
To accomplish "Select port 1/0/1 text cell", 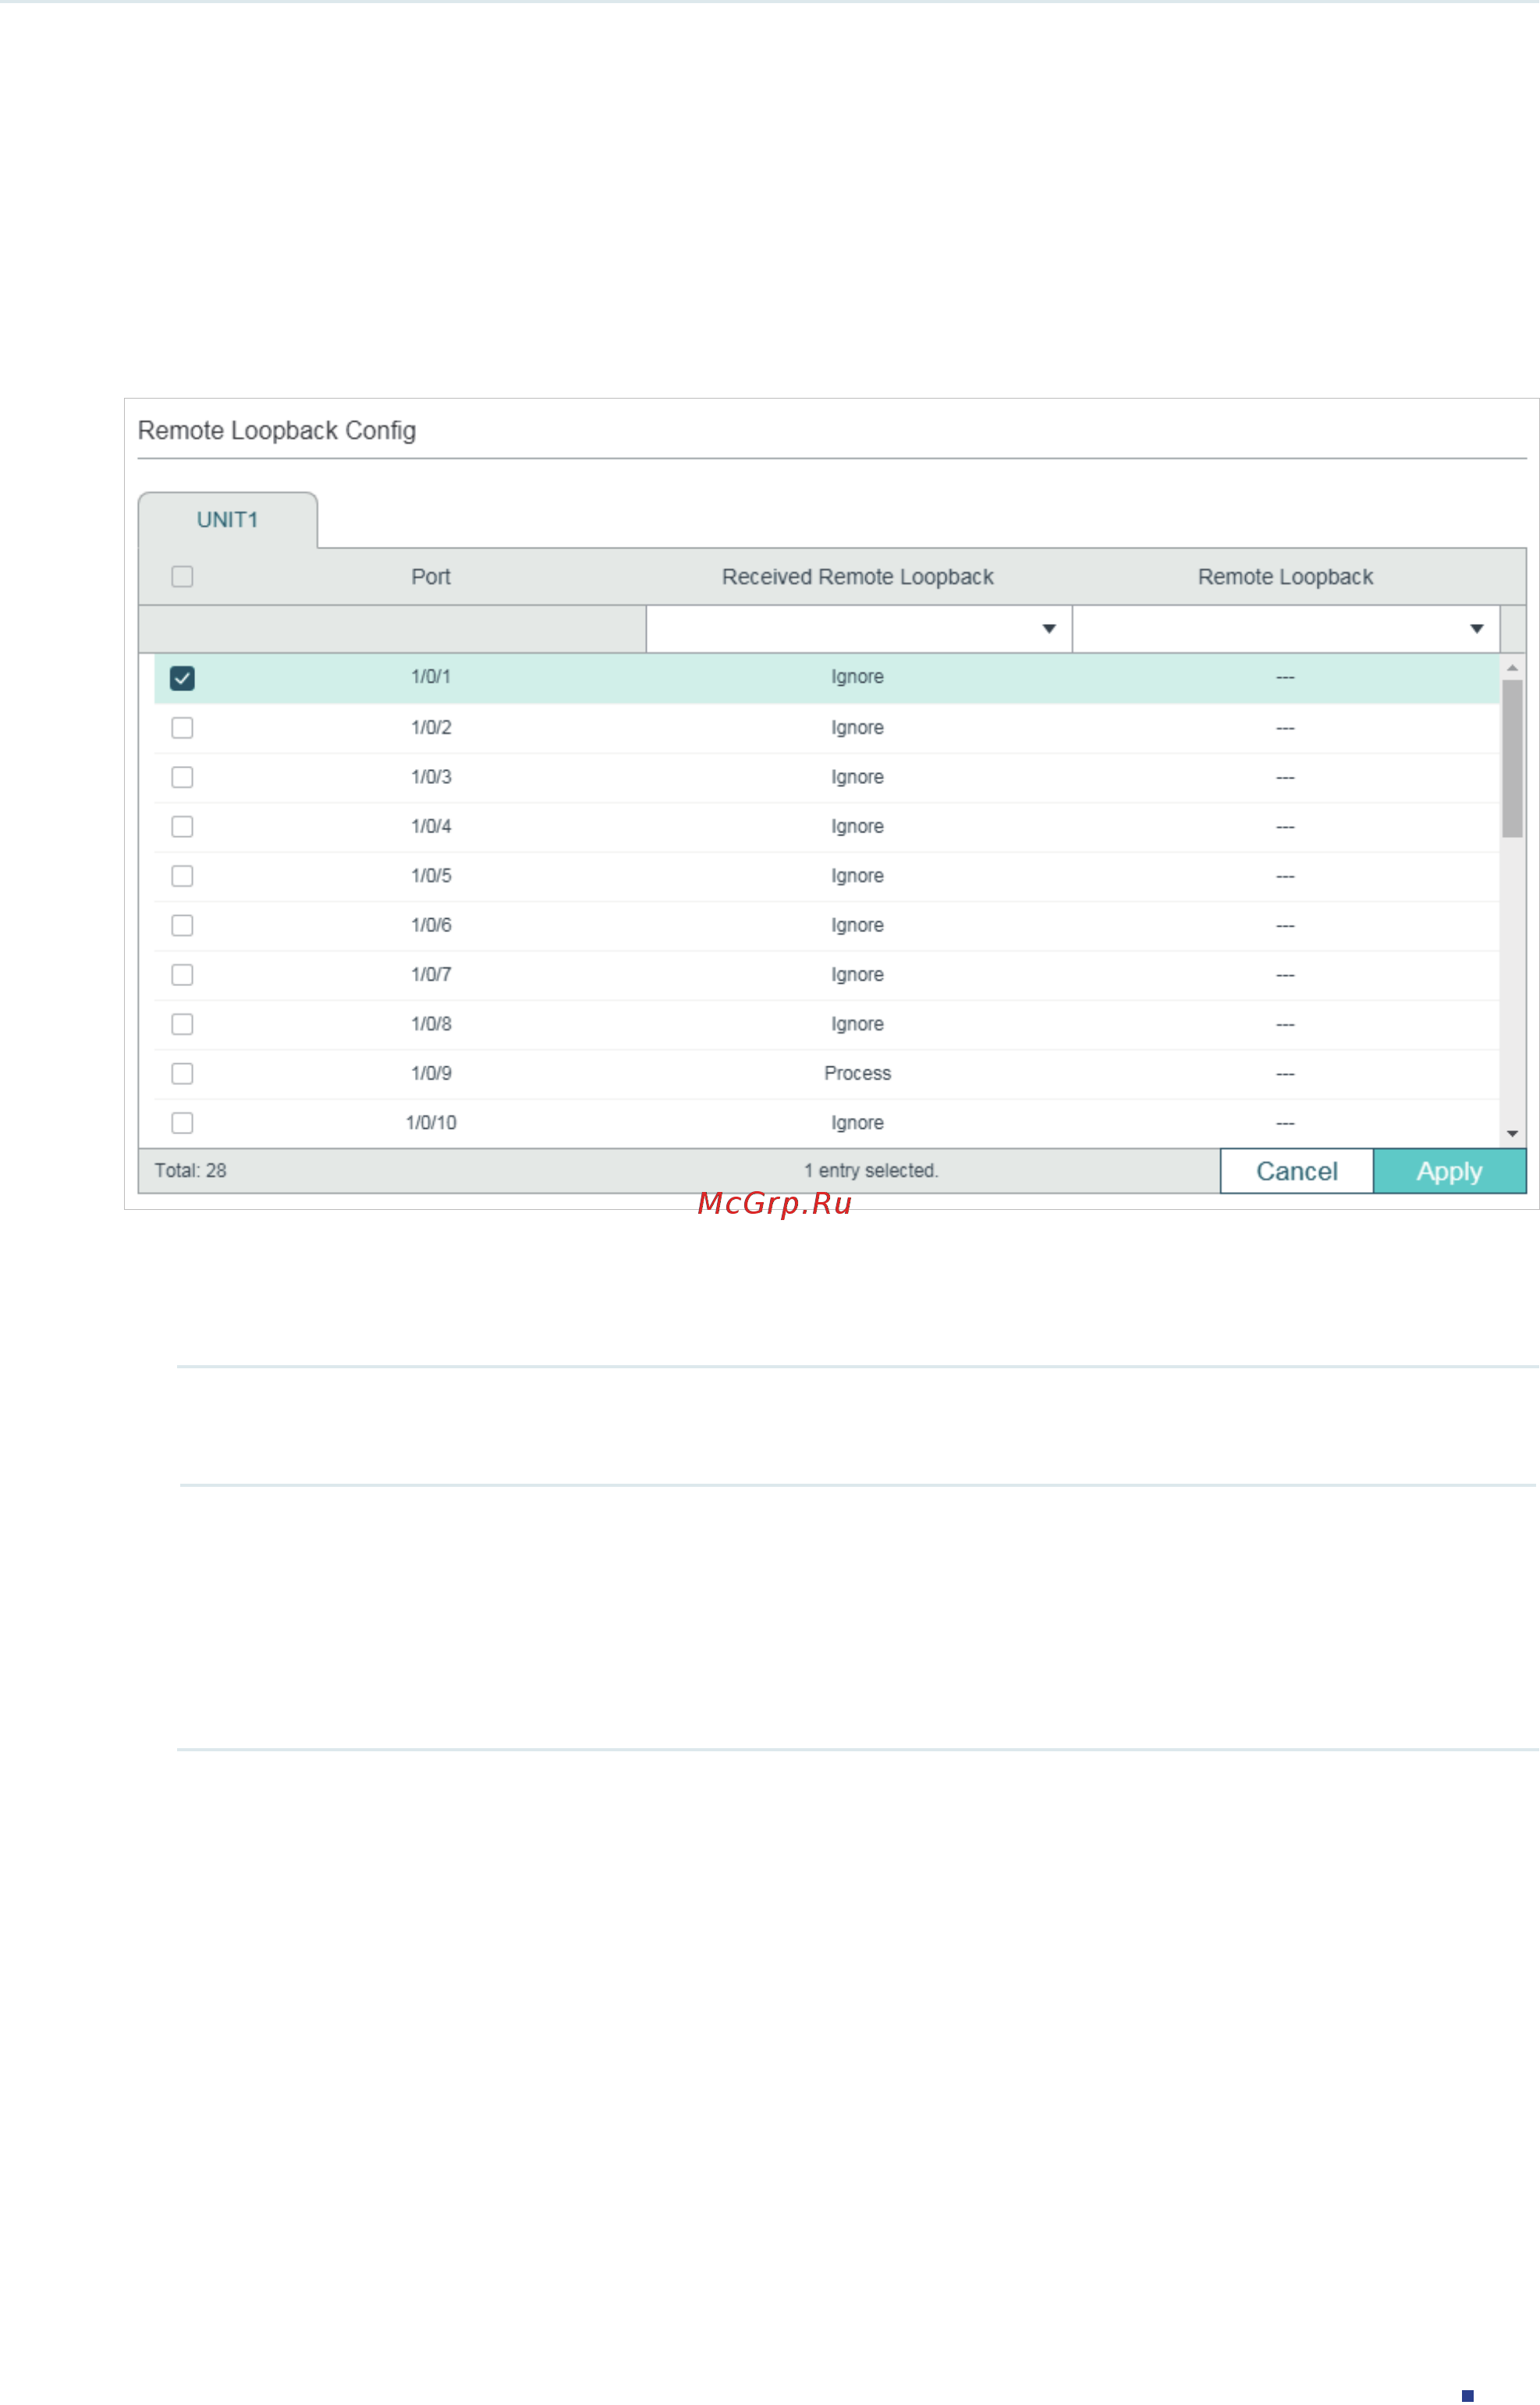I will tap(431, 677).
